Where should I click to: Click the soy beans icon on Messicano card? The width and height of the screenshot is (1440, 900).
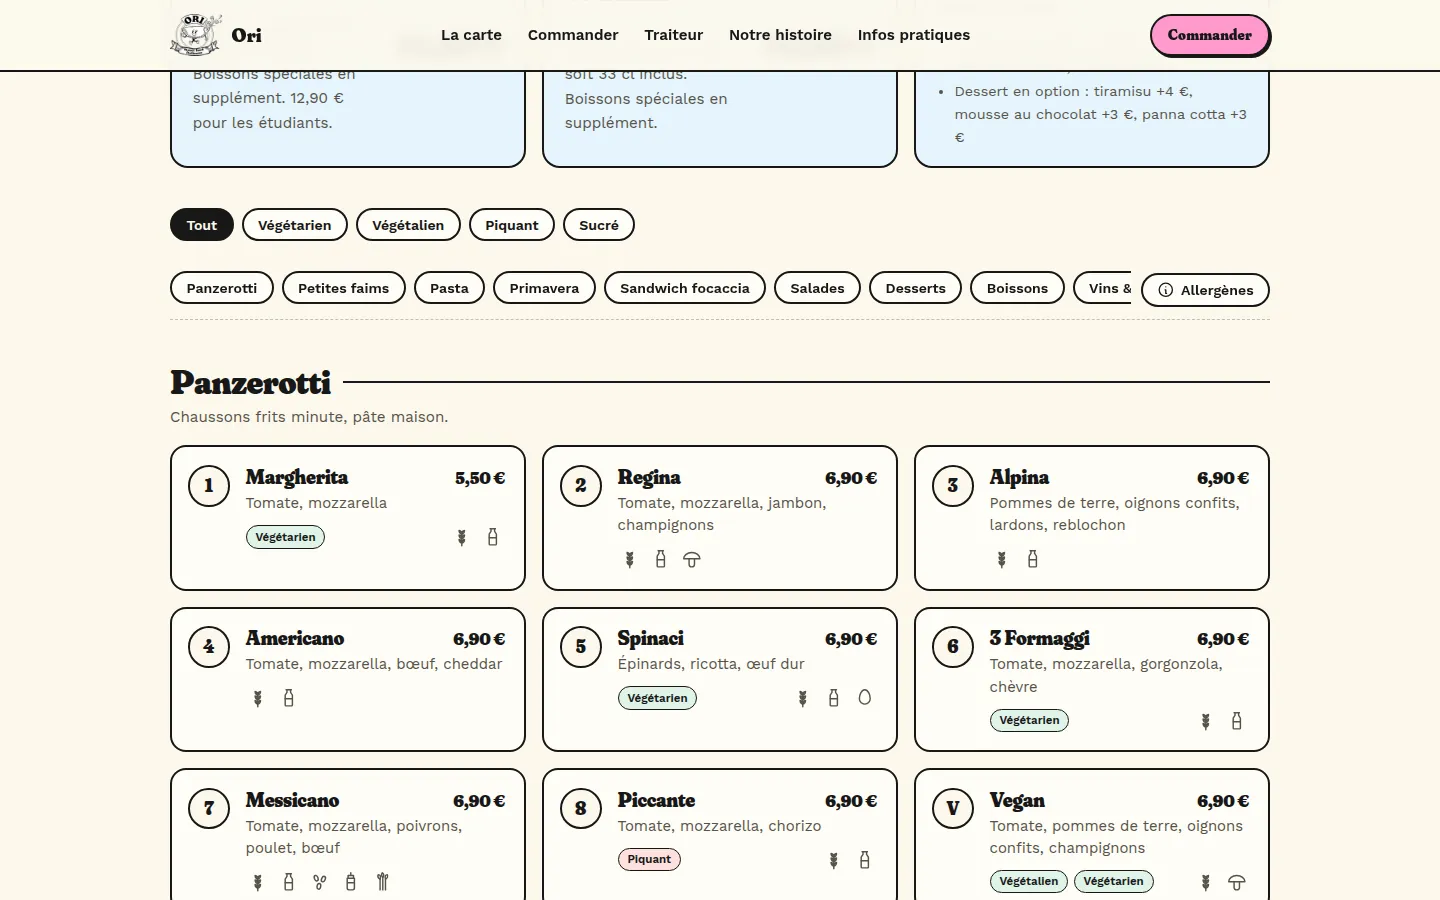pos(320,882)
